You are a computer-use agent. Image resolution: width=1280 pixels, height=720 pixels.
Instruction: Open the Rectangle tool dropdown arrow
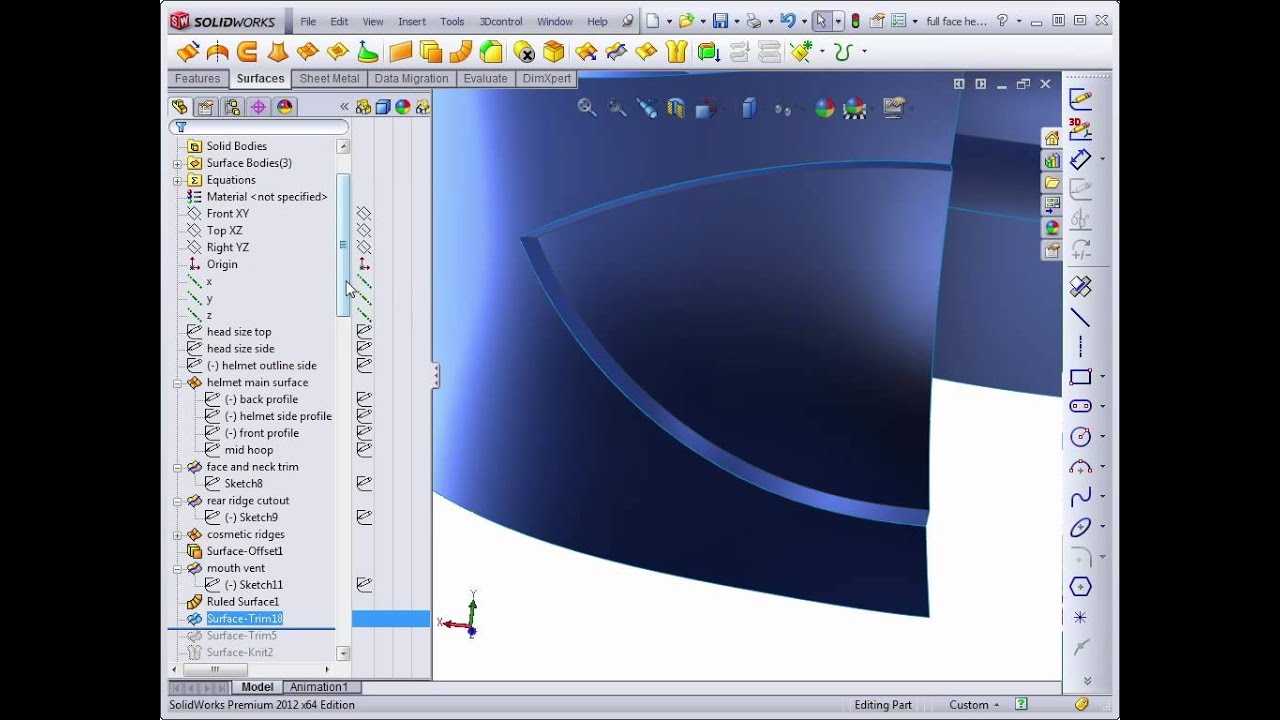1102,377
